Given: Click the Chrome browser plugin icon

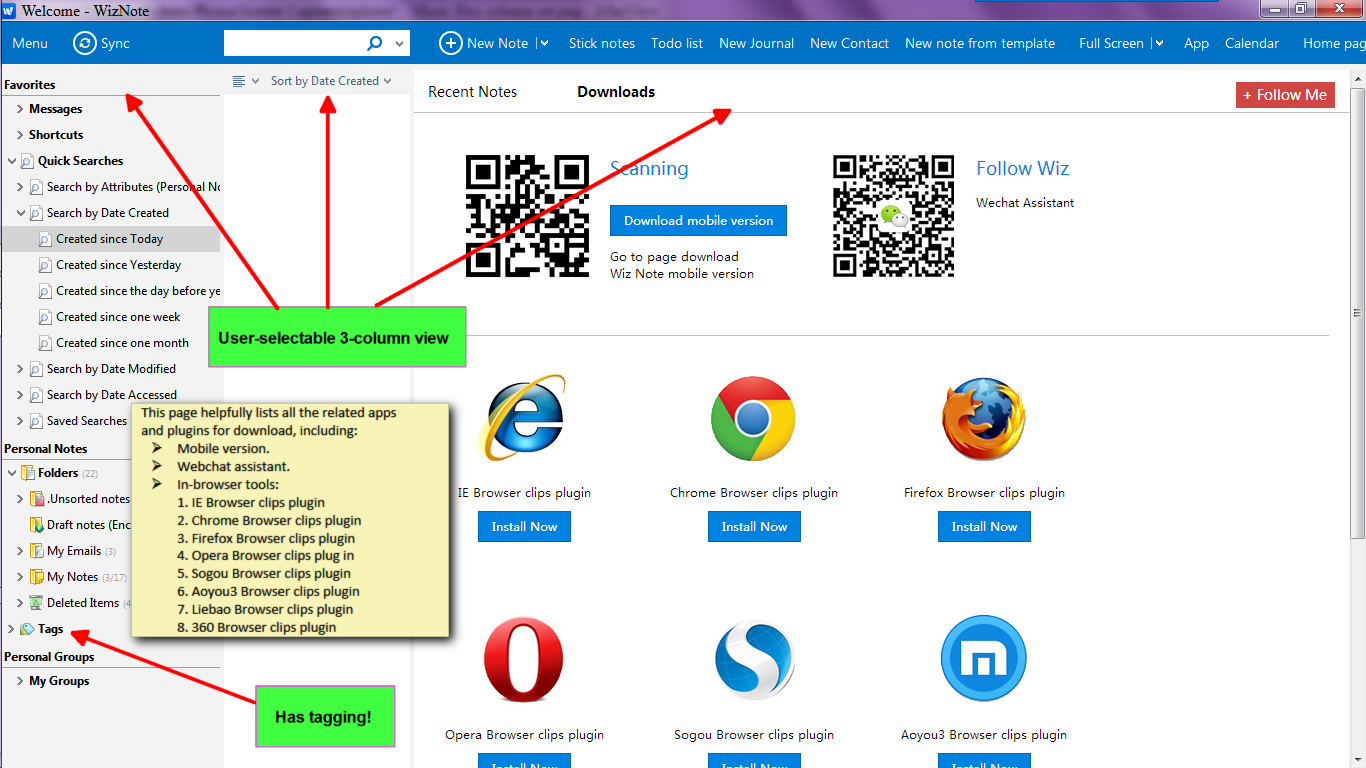Looking at the screenshot, I should click(753, 418).
